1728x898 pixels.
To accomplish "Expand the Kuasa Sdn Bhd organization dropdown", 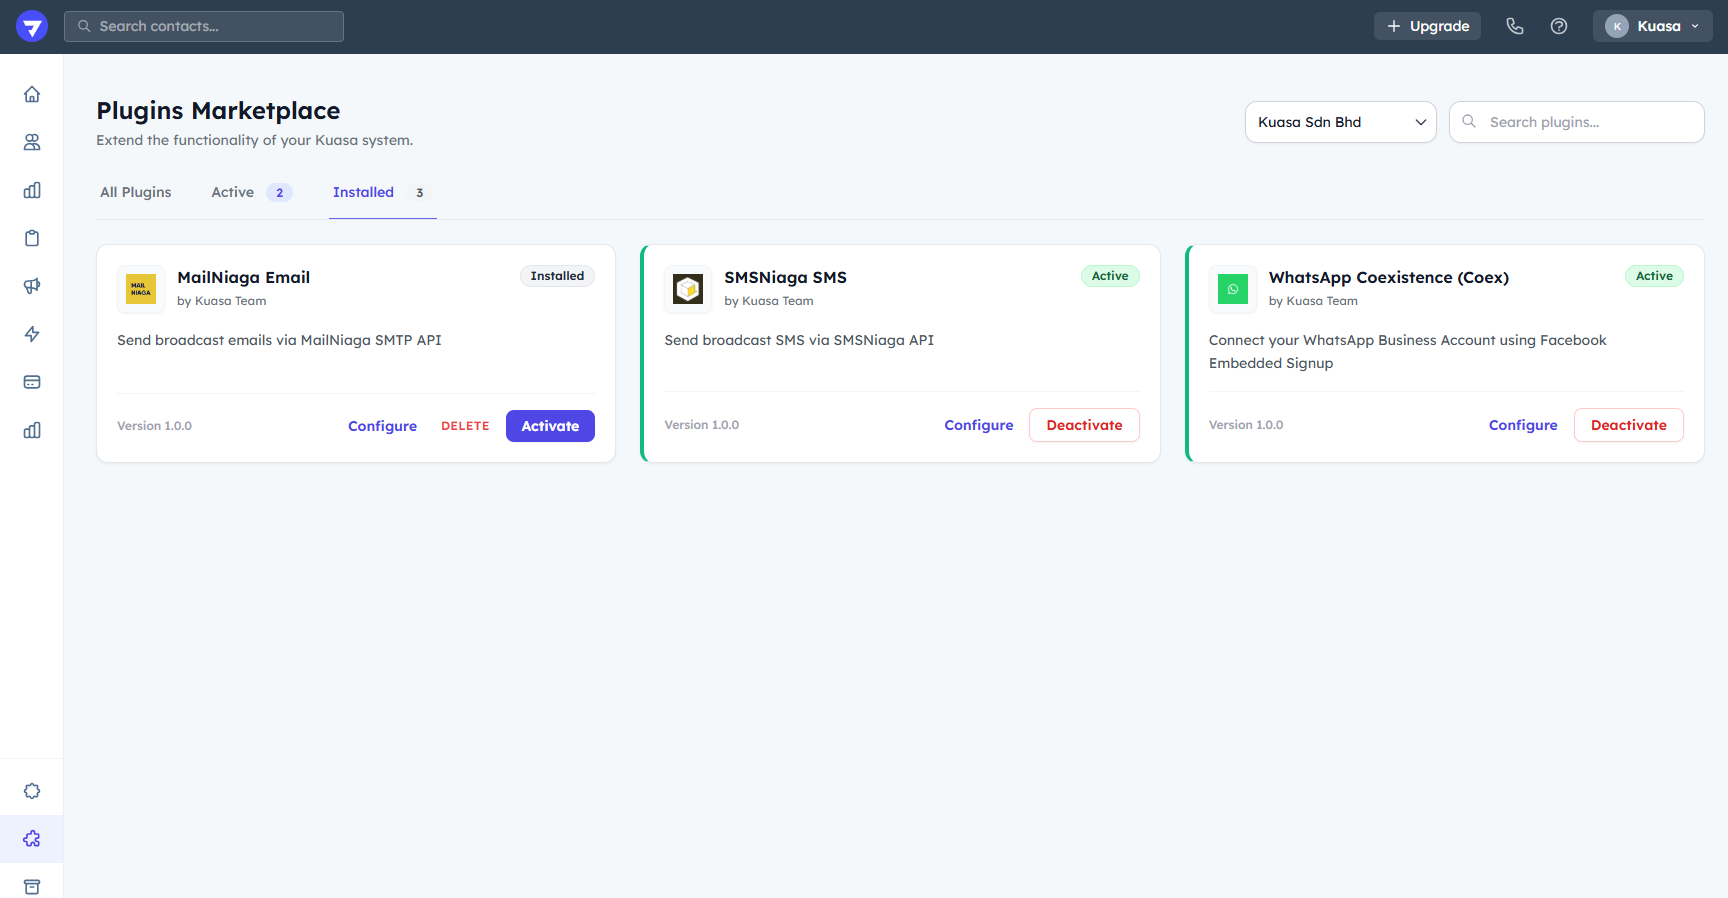I will pos(1340,122).
